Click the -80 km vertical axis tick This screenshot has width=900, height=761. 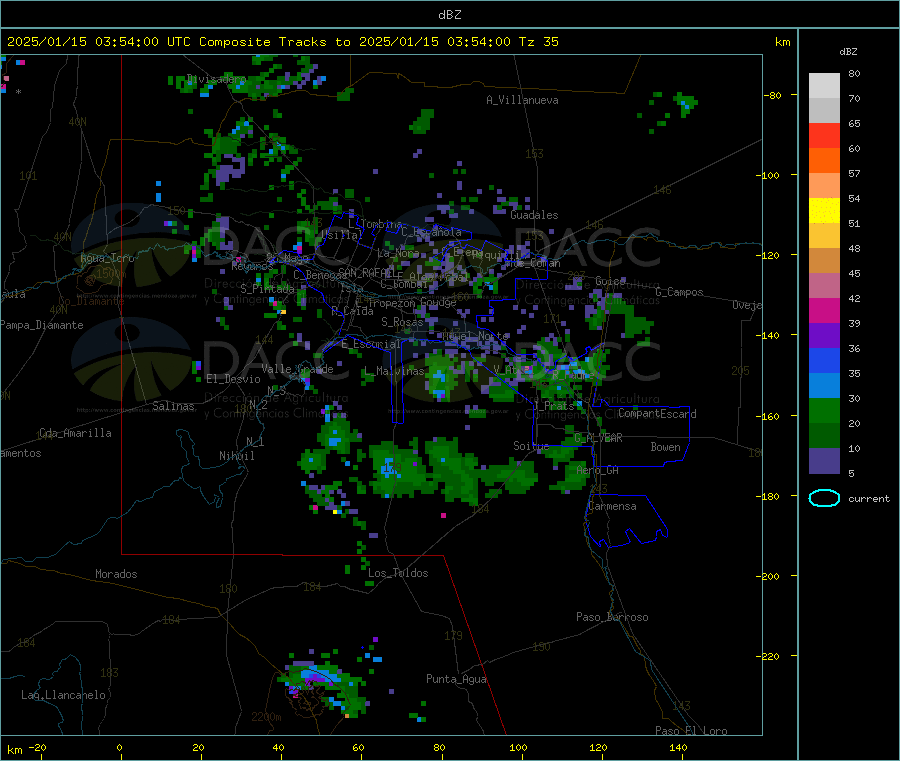772,95
